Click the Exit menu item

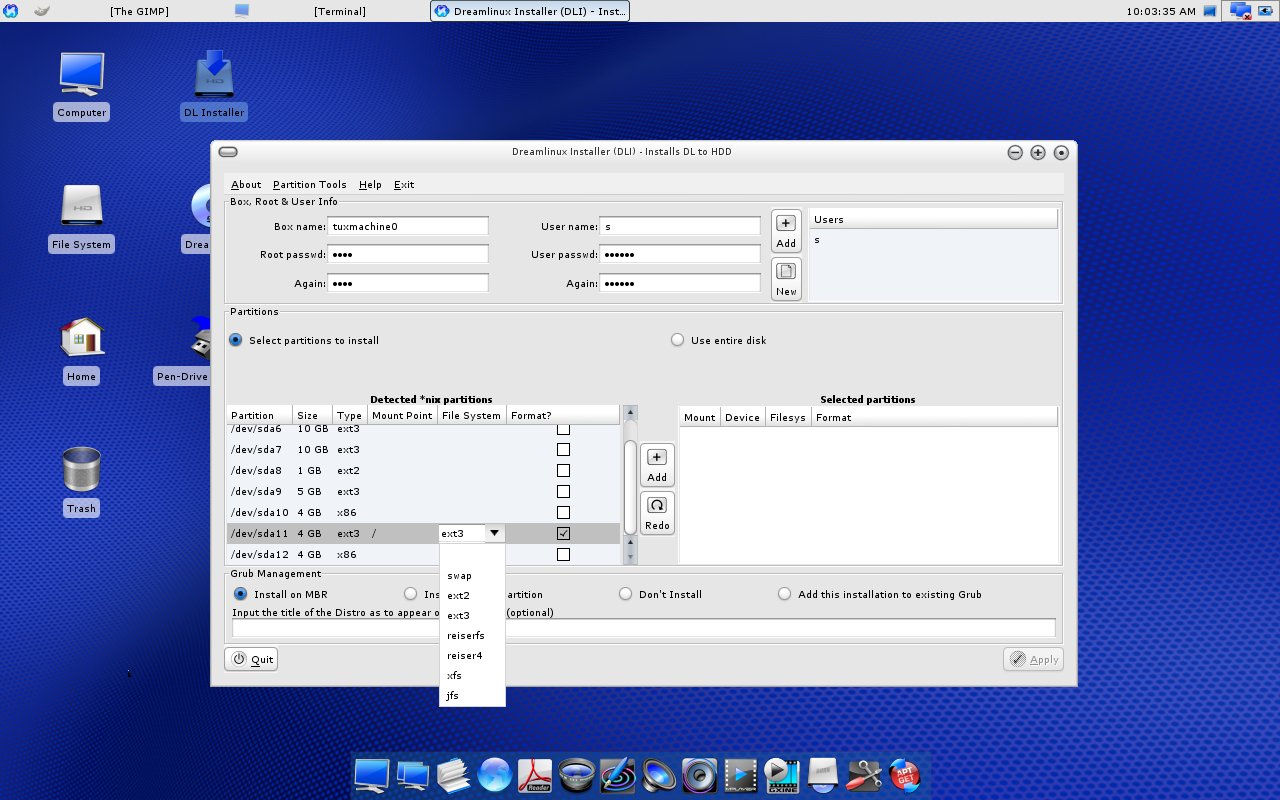coord(404,185)
